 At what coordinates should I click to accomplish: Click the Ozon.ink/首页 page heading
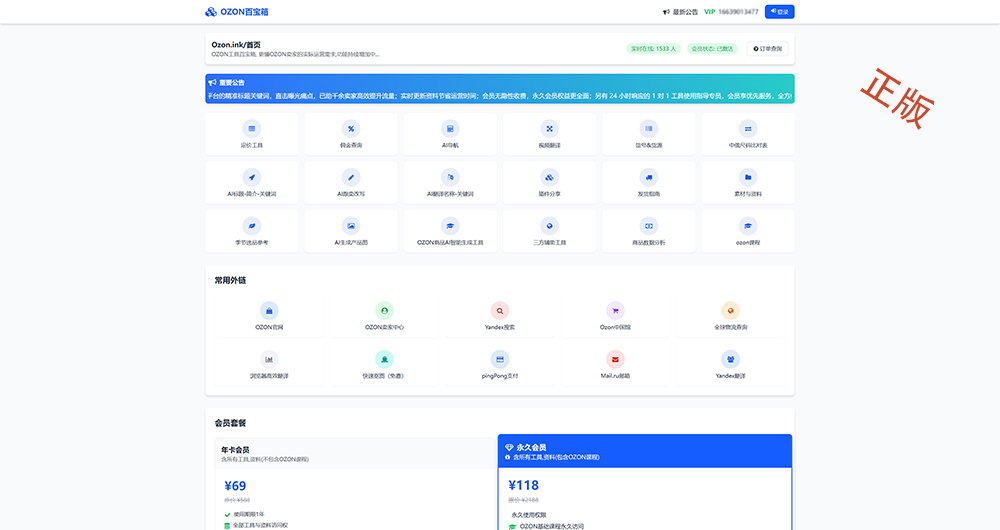236,45
